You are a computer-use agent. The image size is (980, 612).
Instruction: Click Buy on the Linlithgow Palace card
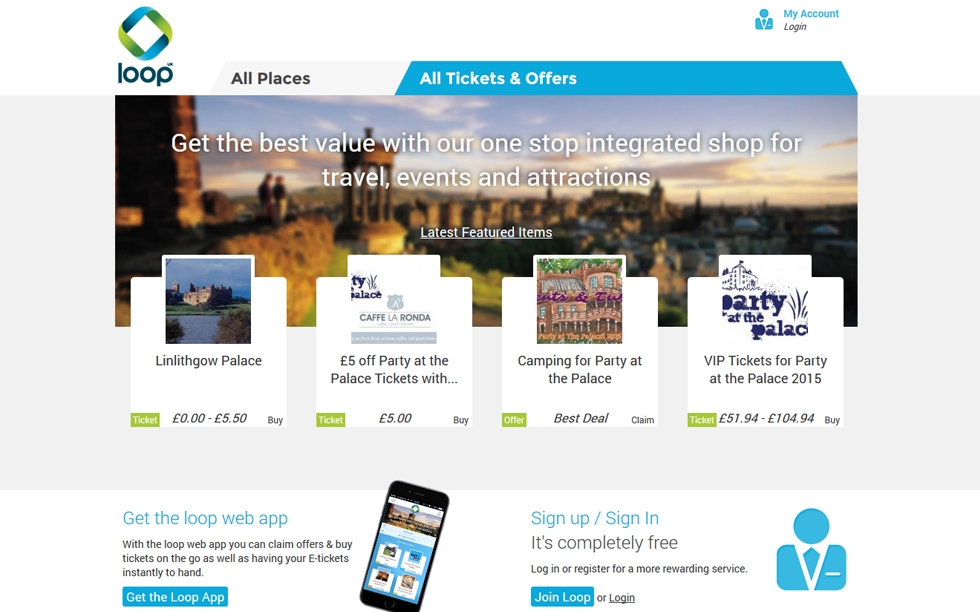click(x=275, y=420)
